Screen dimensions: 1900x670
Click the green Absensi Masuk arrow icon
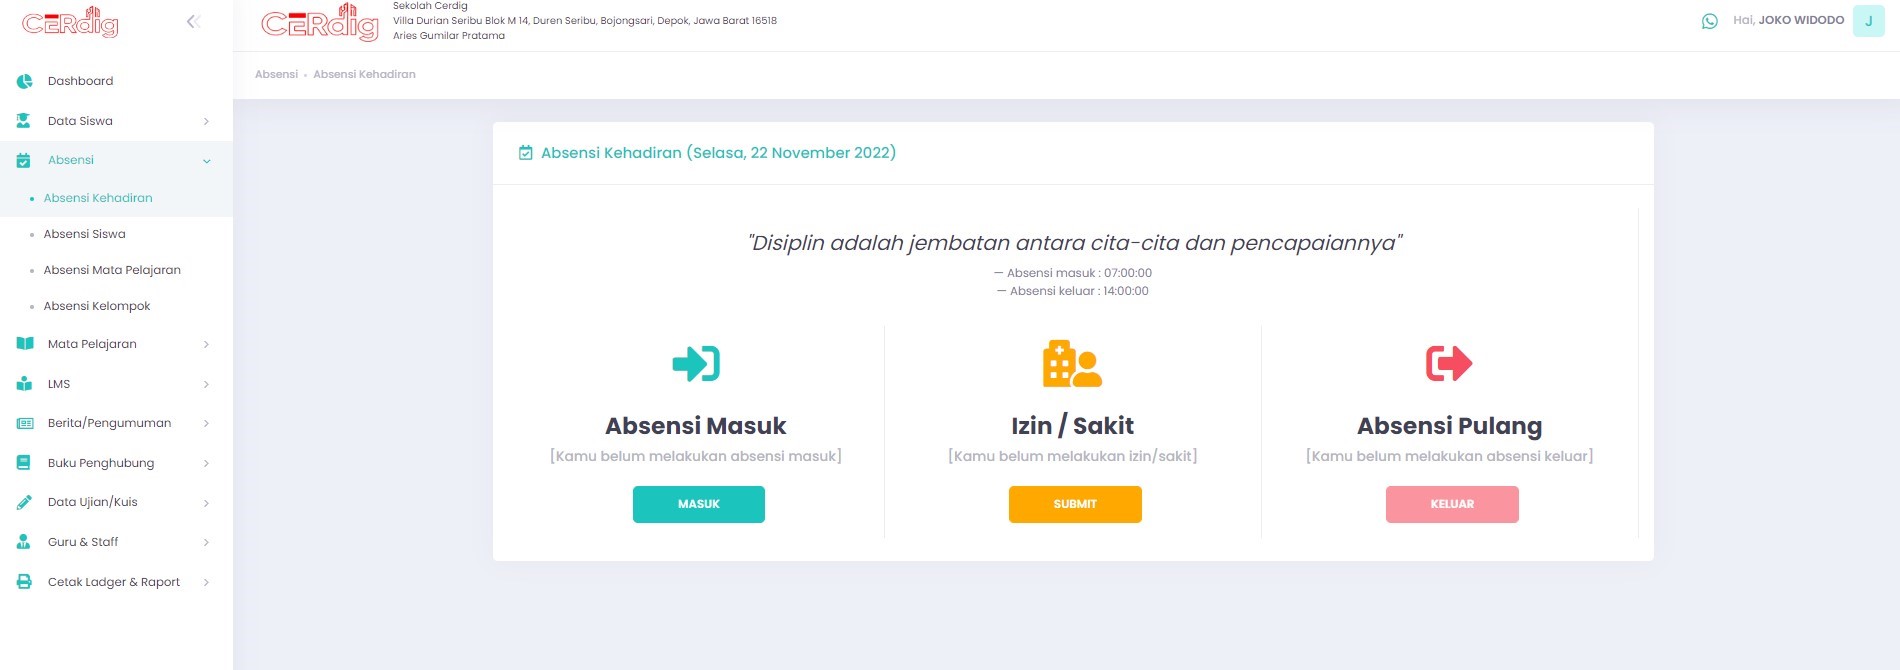point(696,363)
